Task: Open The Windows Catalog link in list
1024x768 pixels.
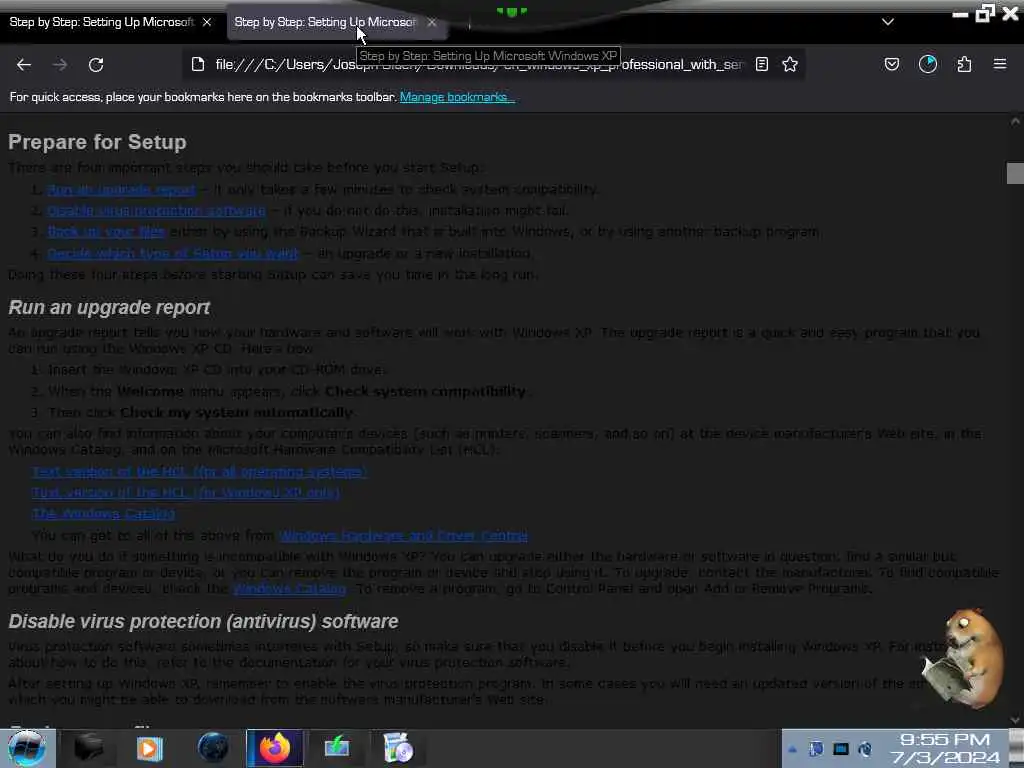Action: [104, 514]
